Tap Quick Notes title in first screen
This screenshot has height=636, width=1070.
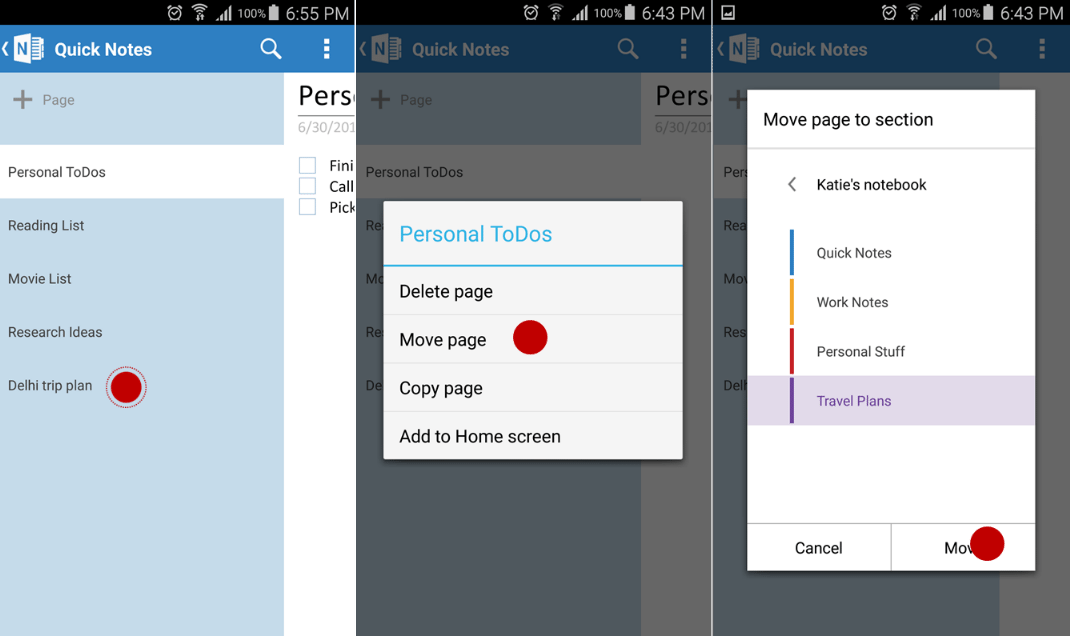(103, 49)
